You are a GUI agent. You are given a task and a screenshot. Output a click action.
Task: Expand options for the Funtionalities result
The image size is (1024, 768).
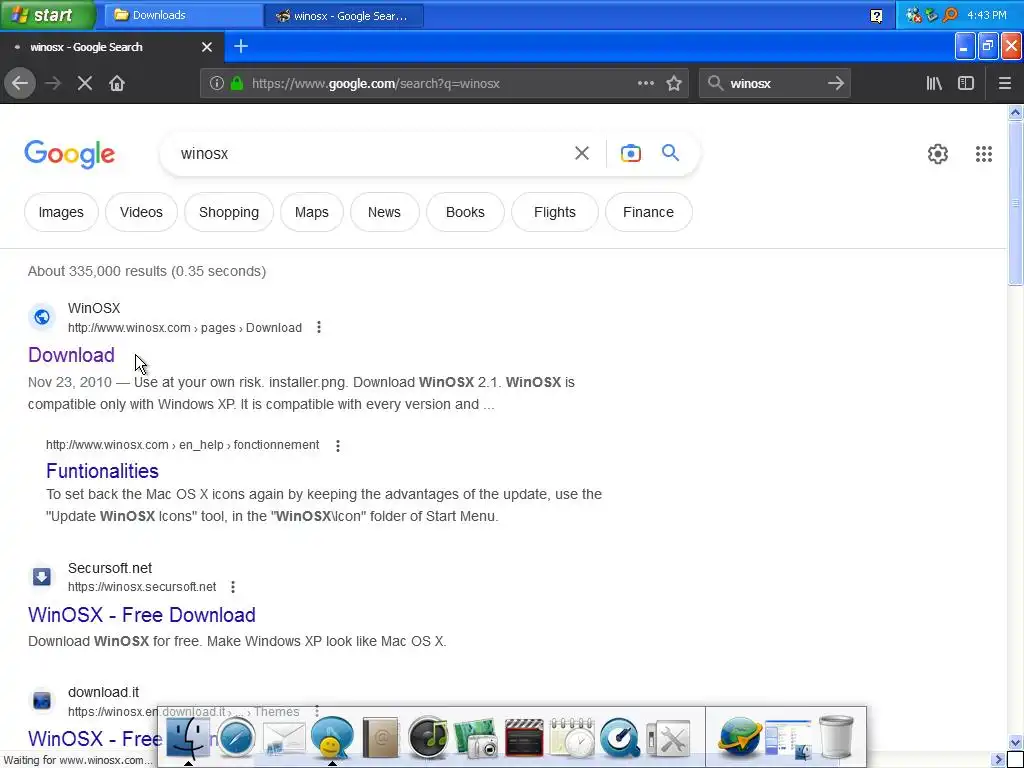point(338,445)
